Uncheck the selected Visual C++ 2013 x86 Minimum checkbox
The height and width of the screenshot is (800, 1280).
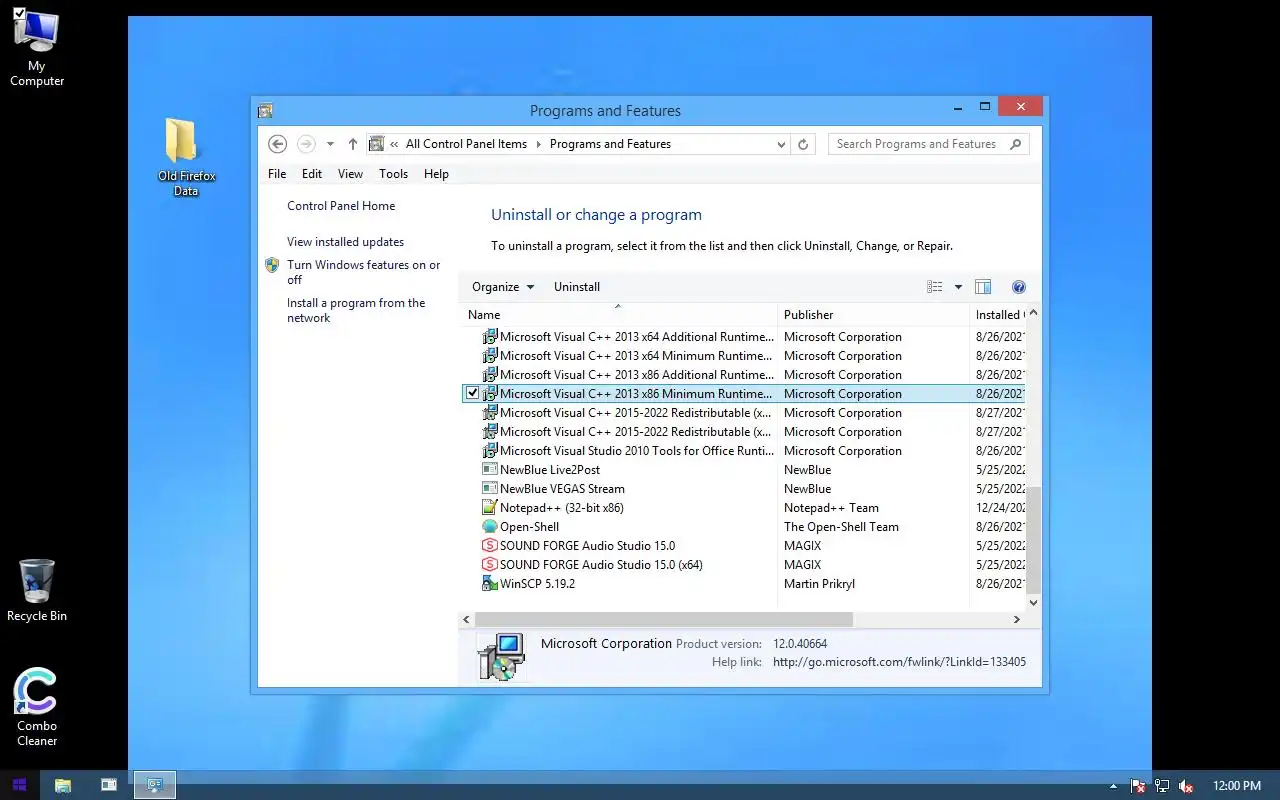(x=473, y=394)
